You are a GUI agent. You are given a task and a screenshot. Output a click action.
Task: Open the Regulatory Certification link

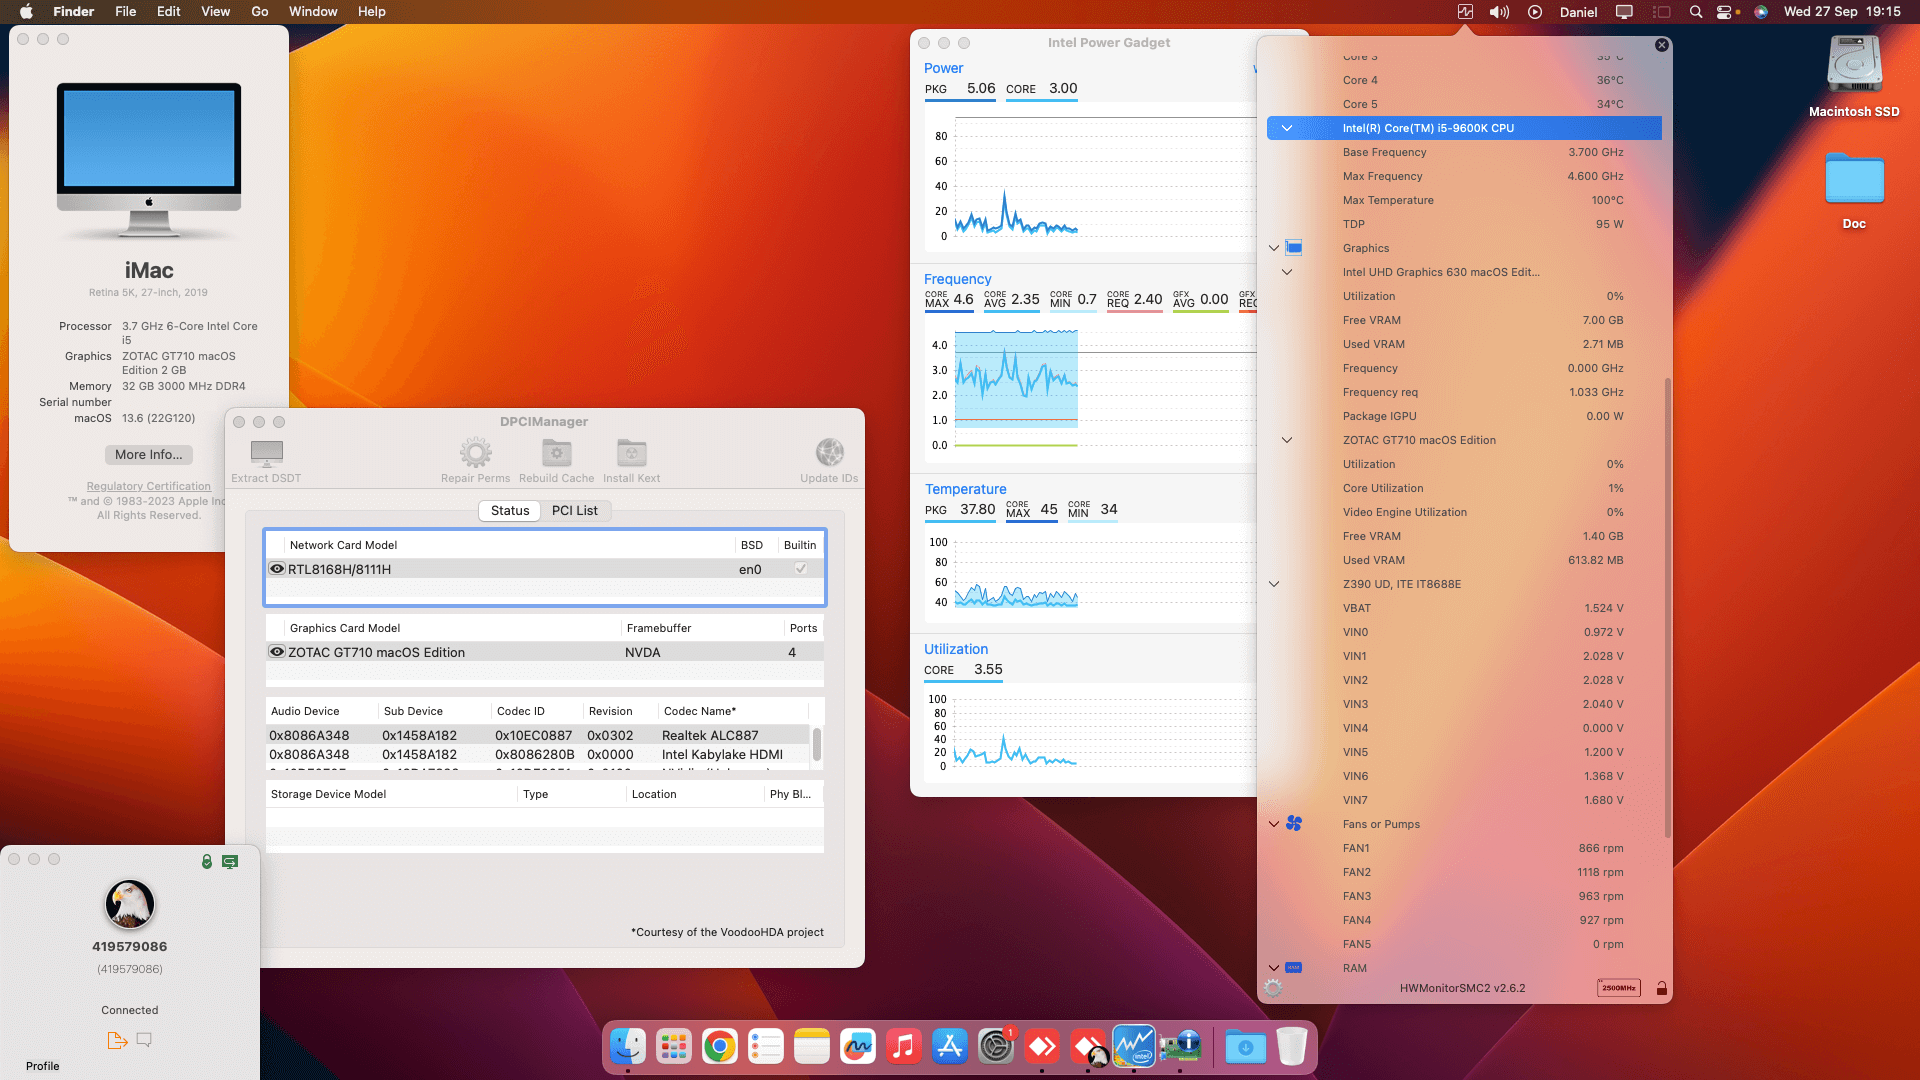[148, 486]
